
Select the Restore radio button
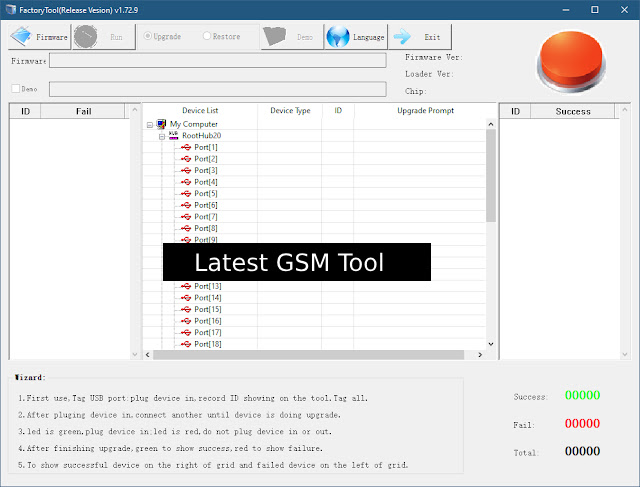207,36
